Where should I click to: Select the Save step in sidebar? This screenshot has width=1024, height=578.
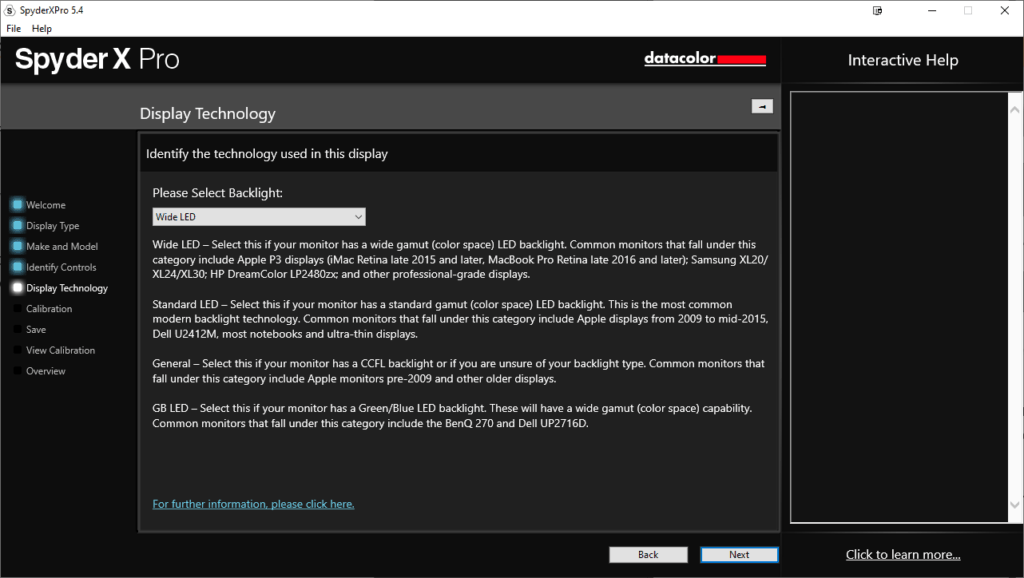tap(36, 330)
